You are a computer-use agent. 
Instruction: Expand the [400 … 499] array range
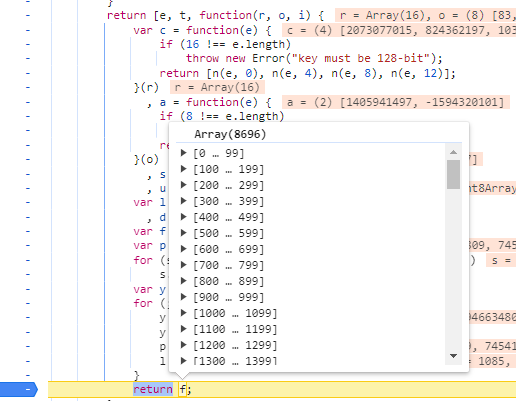(x=183, y=217)
